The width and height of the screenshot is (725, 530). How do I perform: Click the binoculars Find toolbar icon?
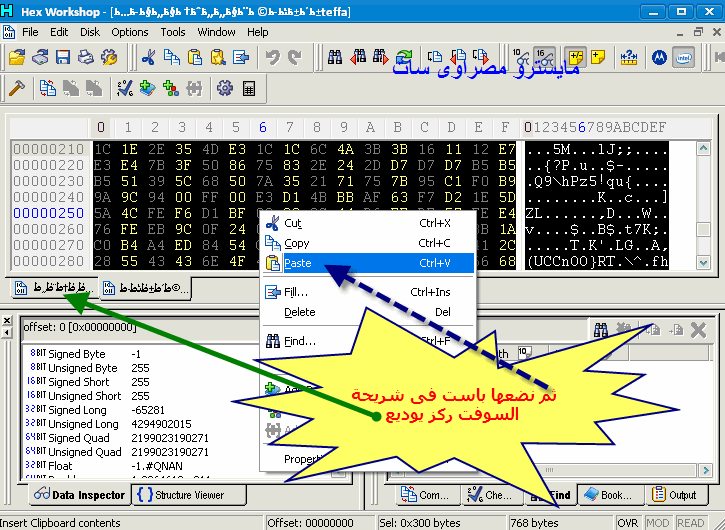335,57
